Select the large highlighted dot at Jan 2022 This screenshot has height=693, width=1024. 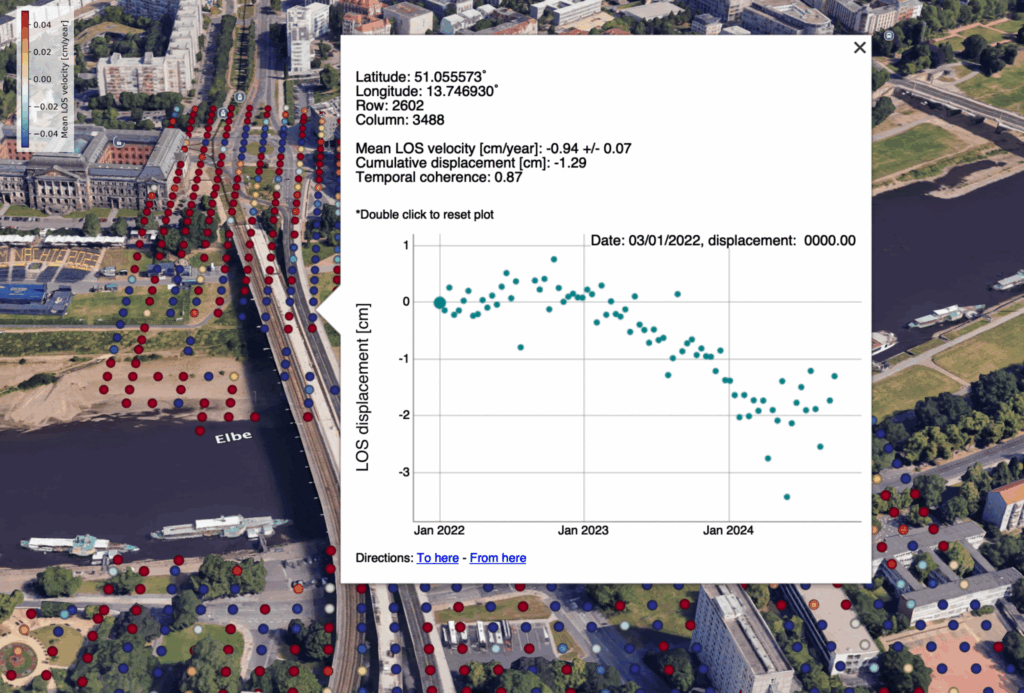tap(440, 303)
